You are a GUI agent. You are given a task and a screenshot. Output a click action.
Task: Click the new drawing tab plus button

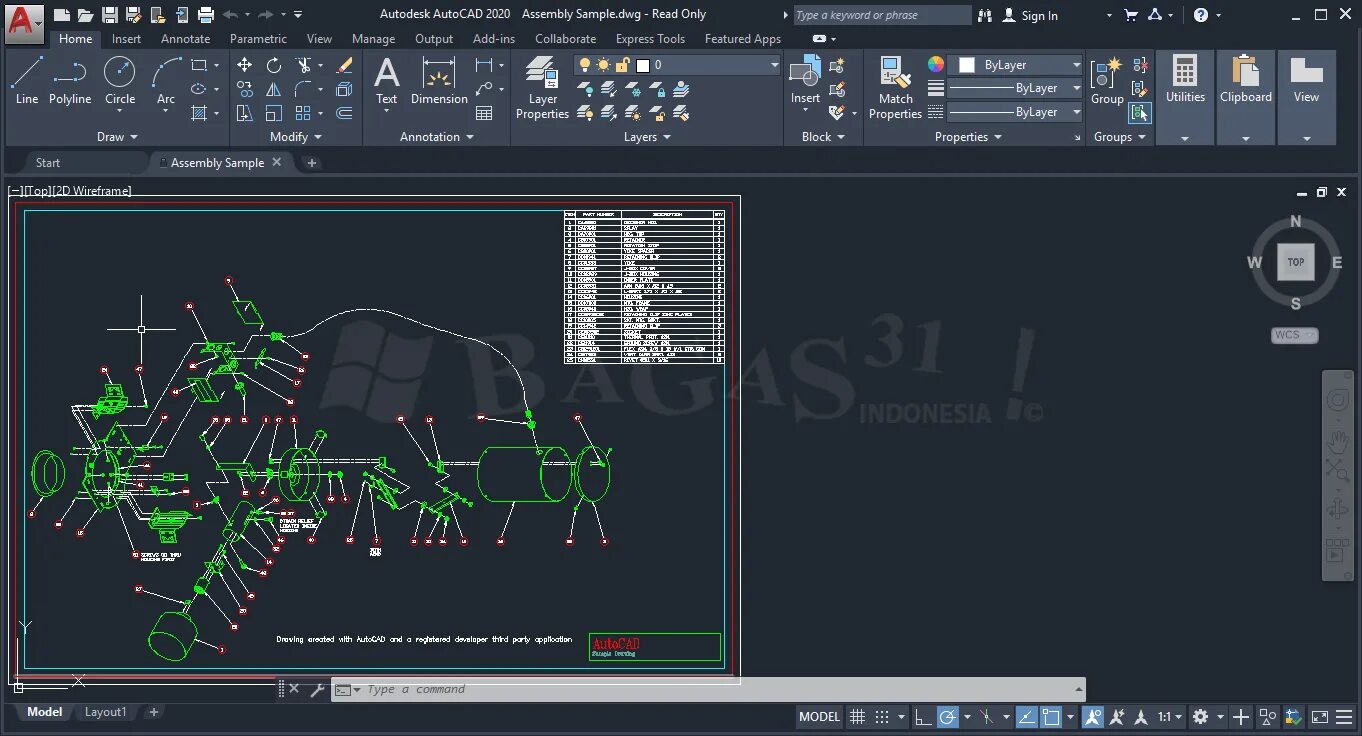point(312,162)
